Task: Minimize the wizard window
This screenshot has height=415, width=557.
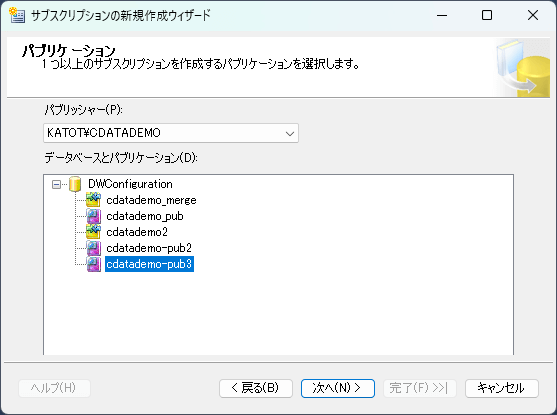Action: (442, 15)
